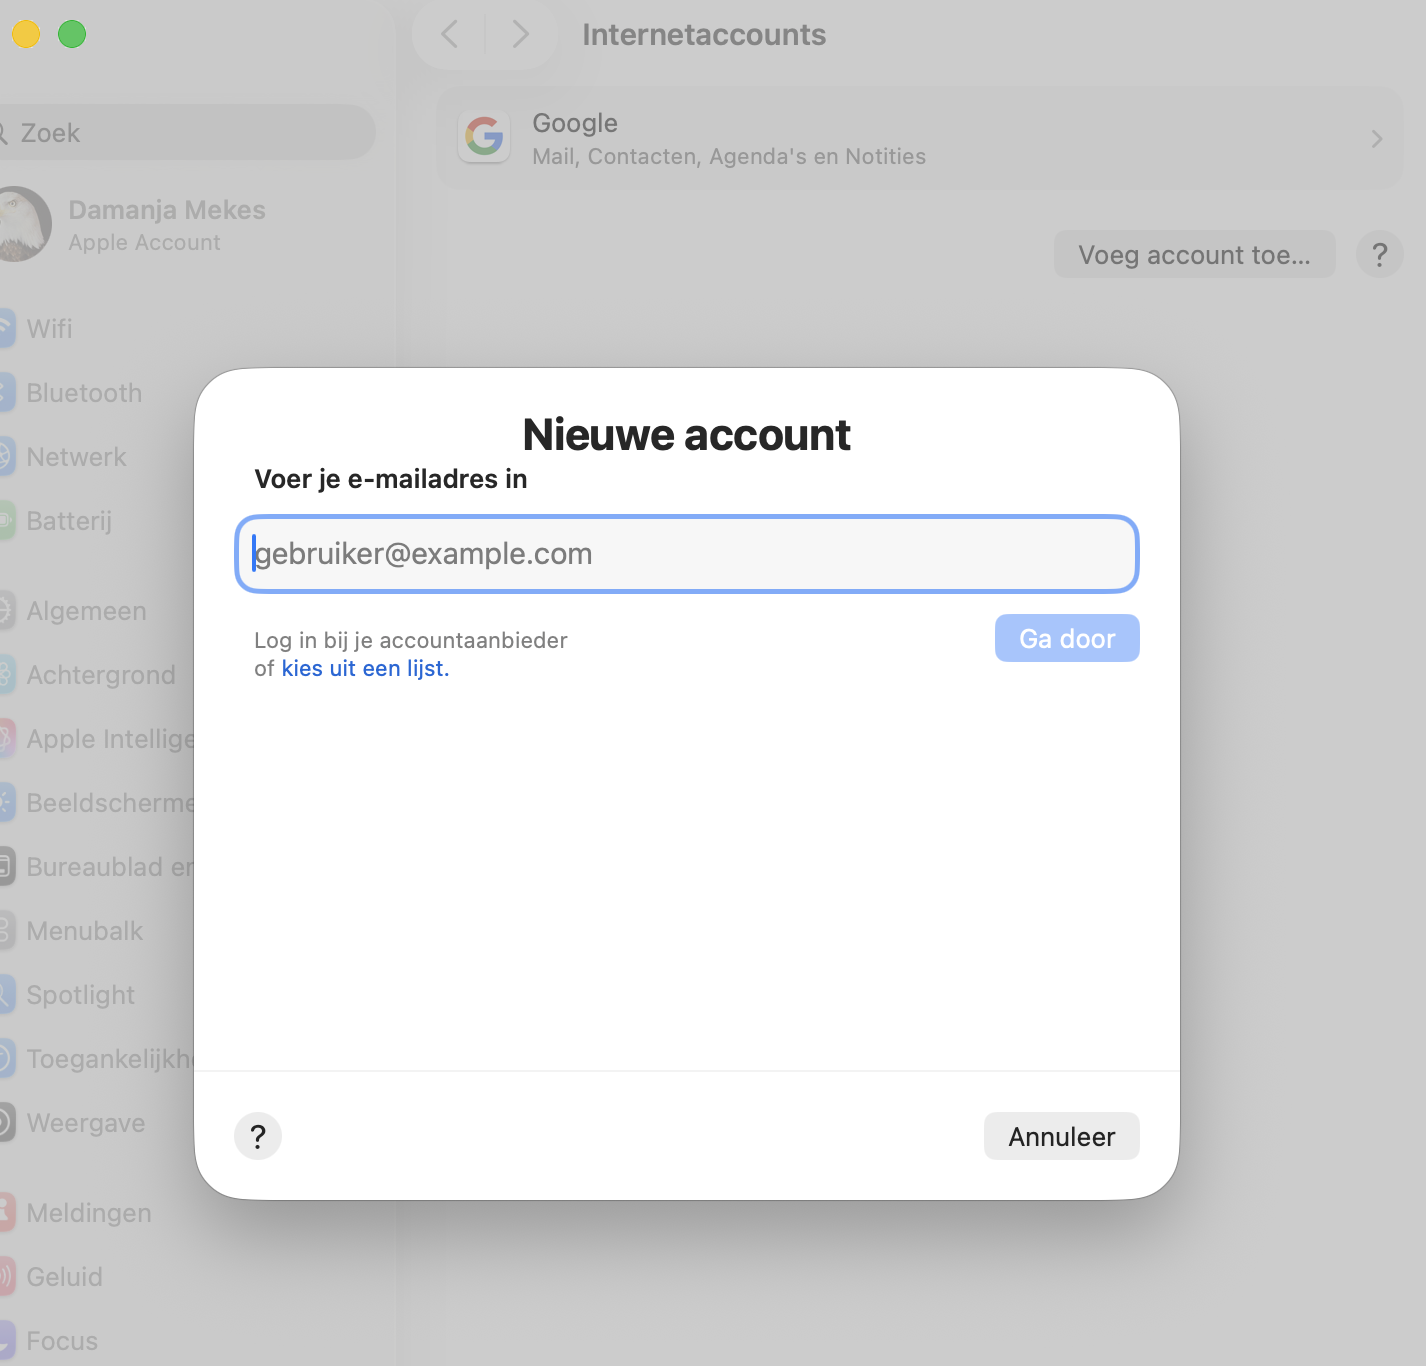Select the Spotlight magnifier icon
This screenshot has height=1366, width=1426.
[8, 994]
